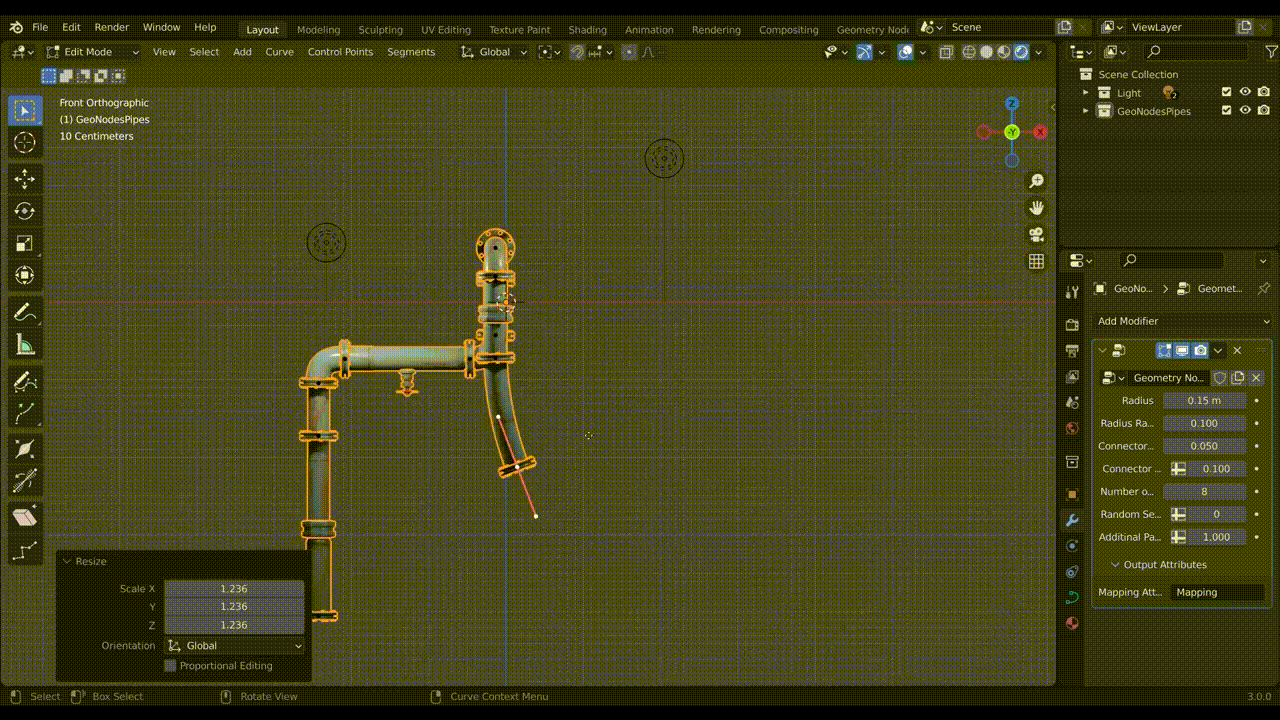Screen dimensions: 1280x720
Task: Open the Control Points menu
Action: pyautogui.click(x=340, y=52)
